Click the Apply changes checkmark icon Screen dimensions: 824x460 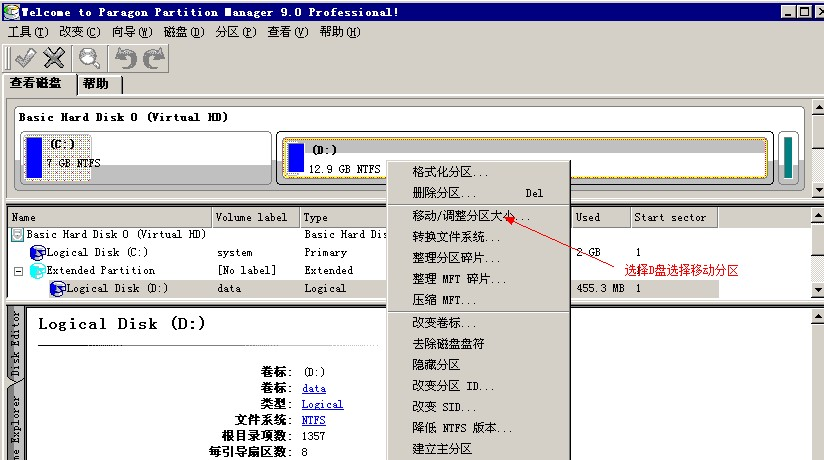tap(23, 59)
